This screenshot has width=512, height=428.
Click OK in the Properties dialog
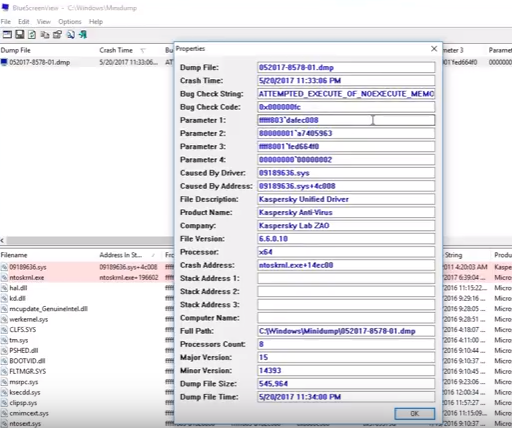click(414, 413)
